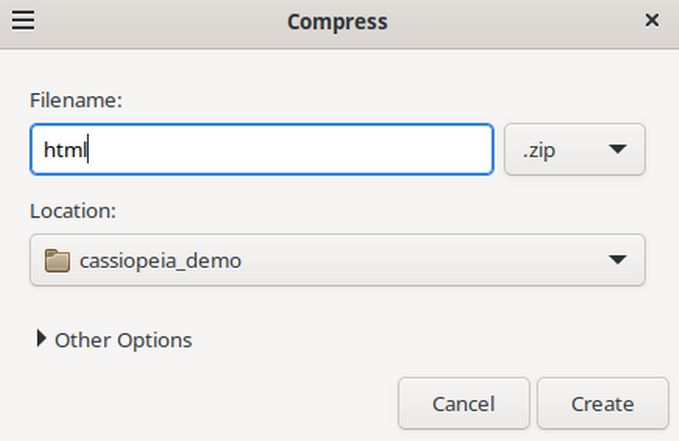Select the "cassiopeia_demo" folder name text
The image size is (679, 441).
pyautogui.click(x=160, y=261)
